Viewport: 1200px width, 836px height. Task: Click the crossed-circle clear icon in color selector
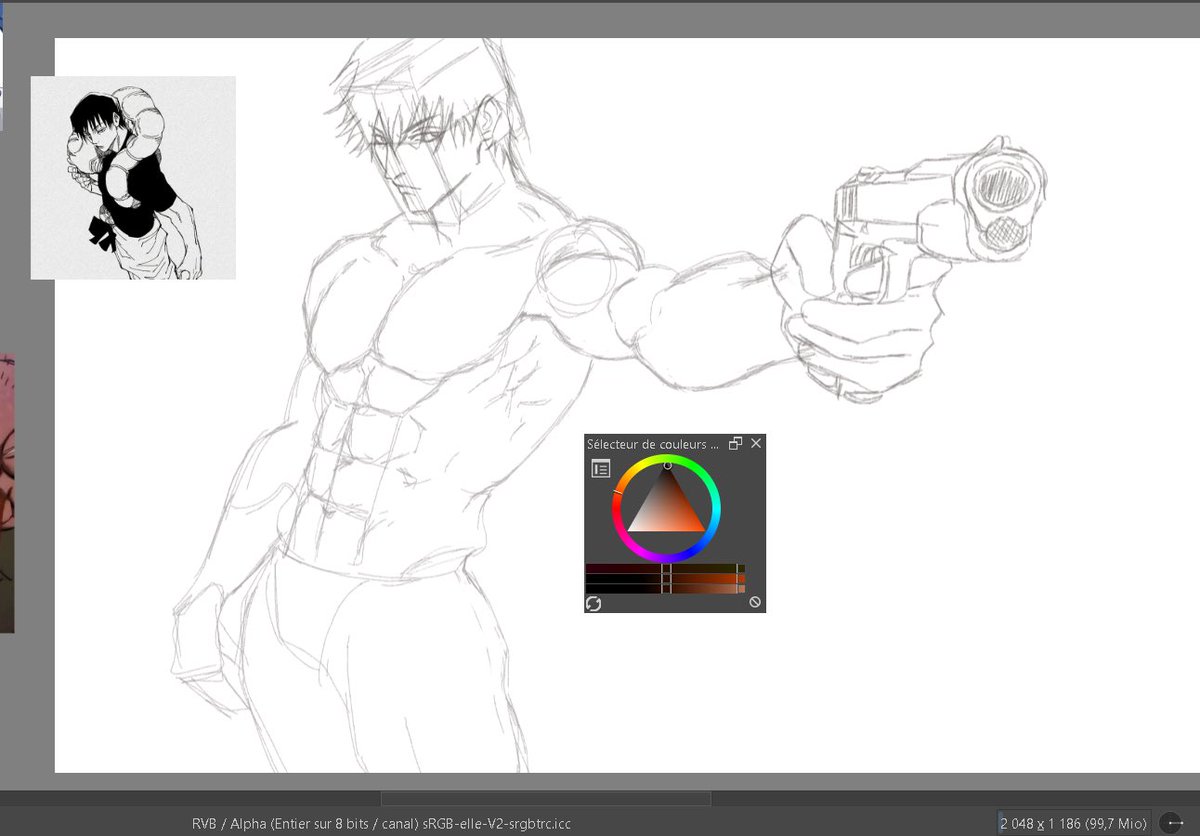pyautogui.click(x=755, y=602)
